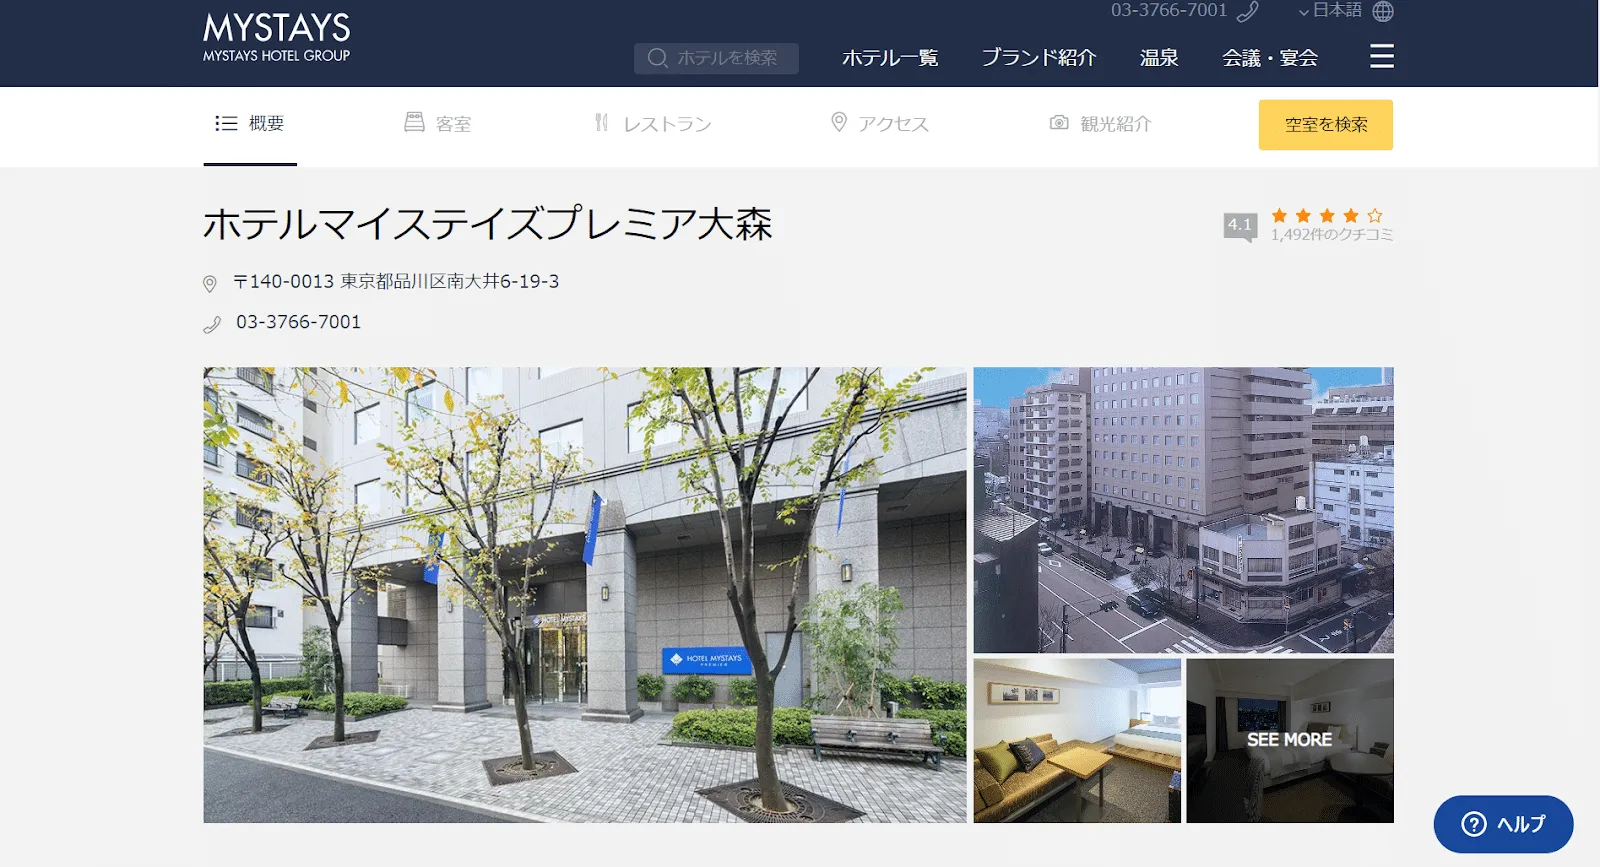The image size is (1600, 867).
Task: Click the address 〒140-0013 東京都品川区南大井6-19-3
Action: click(396, 282)
